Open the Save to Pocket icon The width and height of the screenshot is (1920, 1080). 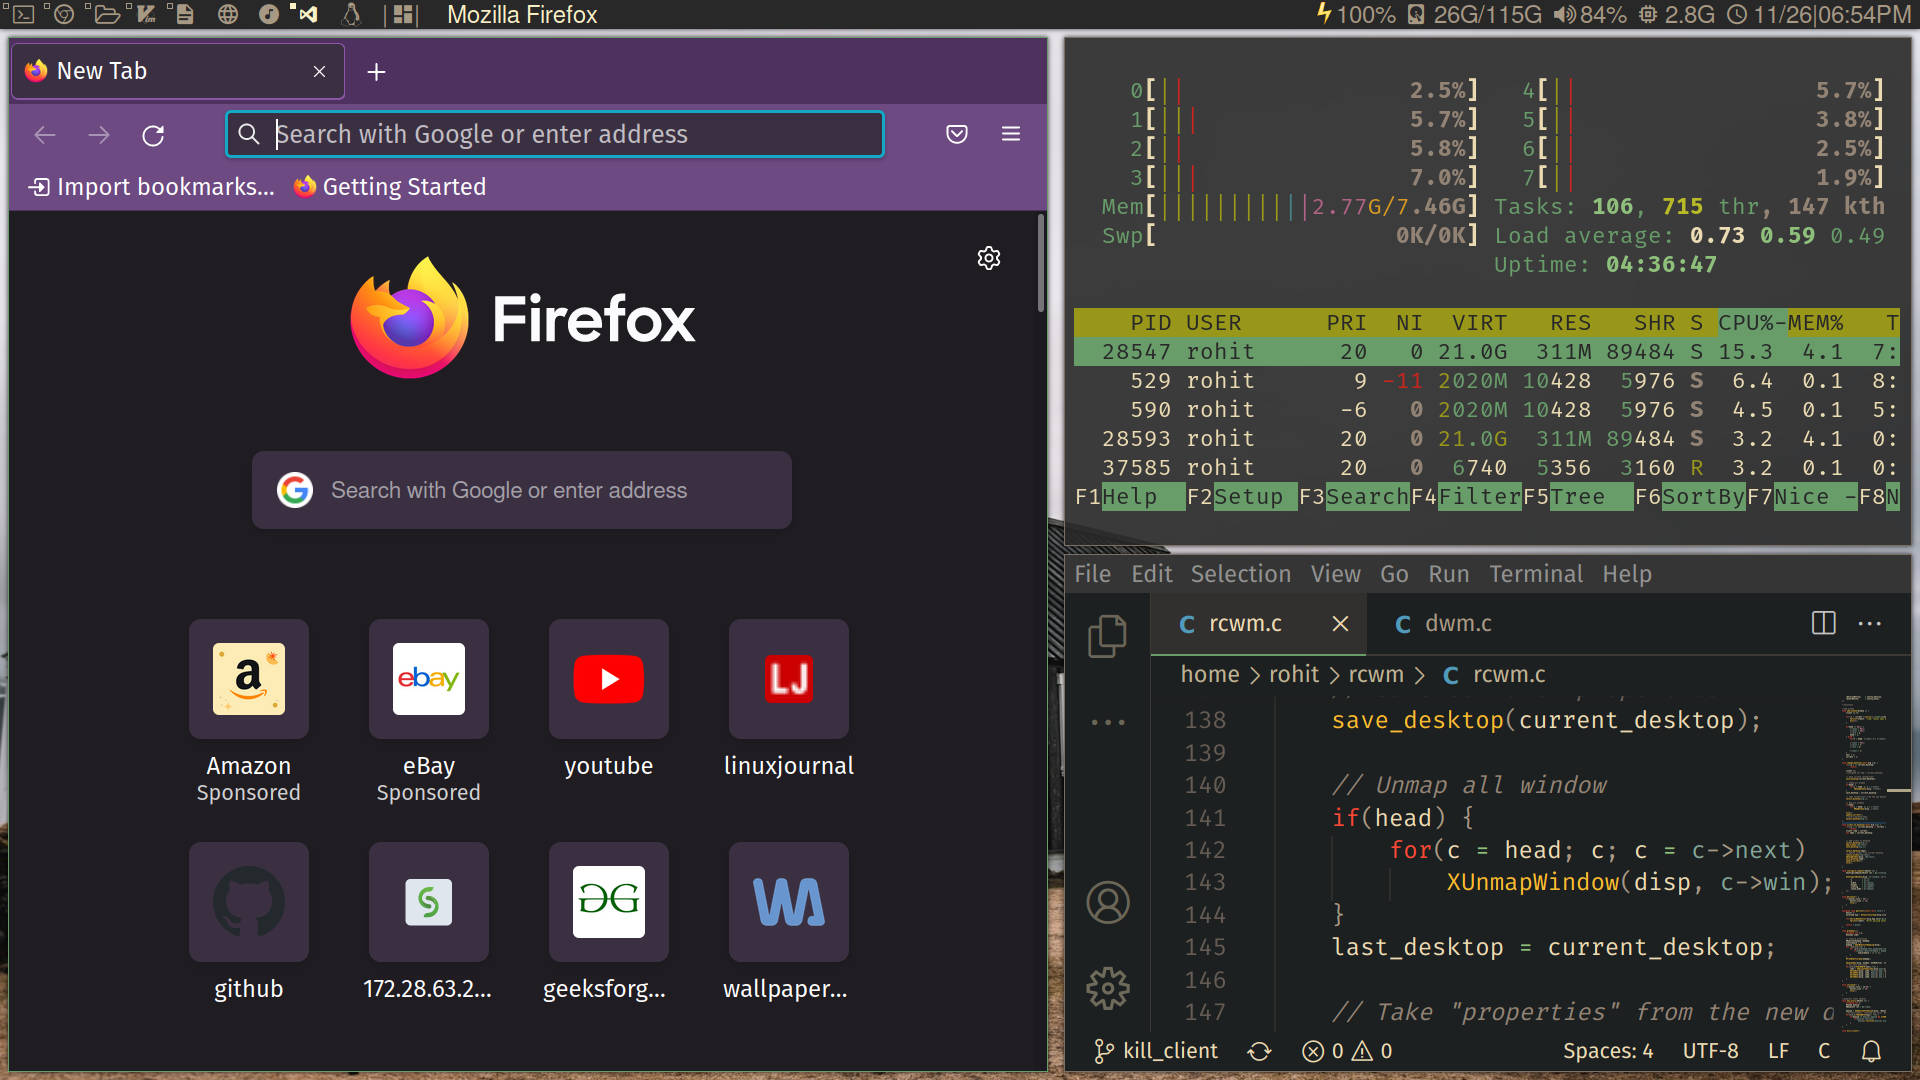(956, 134)
